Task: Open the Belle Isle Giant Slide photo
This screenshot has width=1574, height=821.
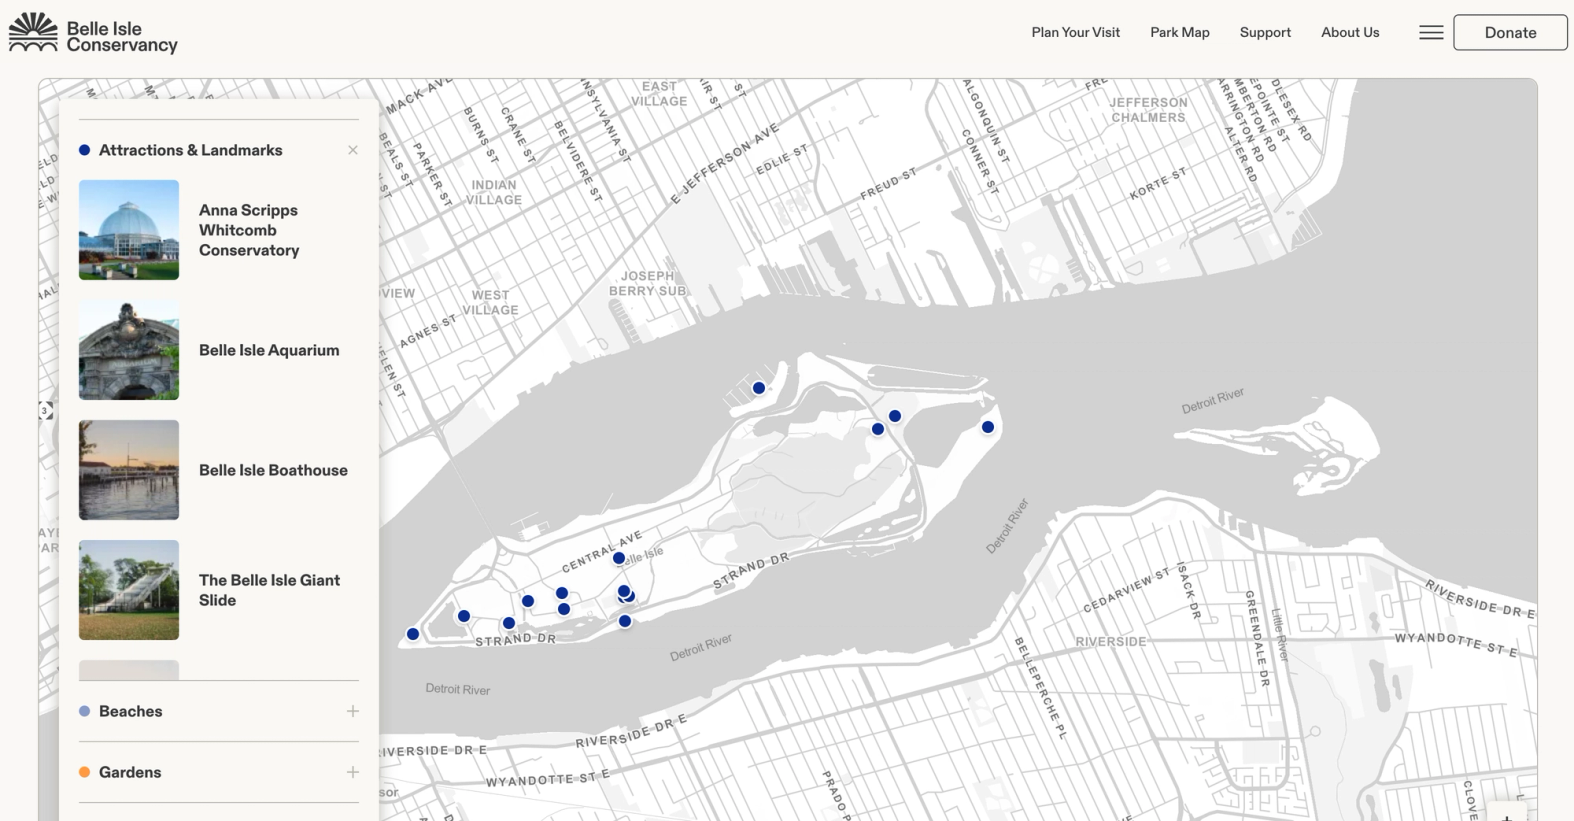Action: pyautogui.click(x=129, y=590)
